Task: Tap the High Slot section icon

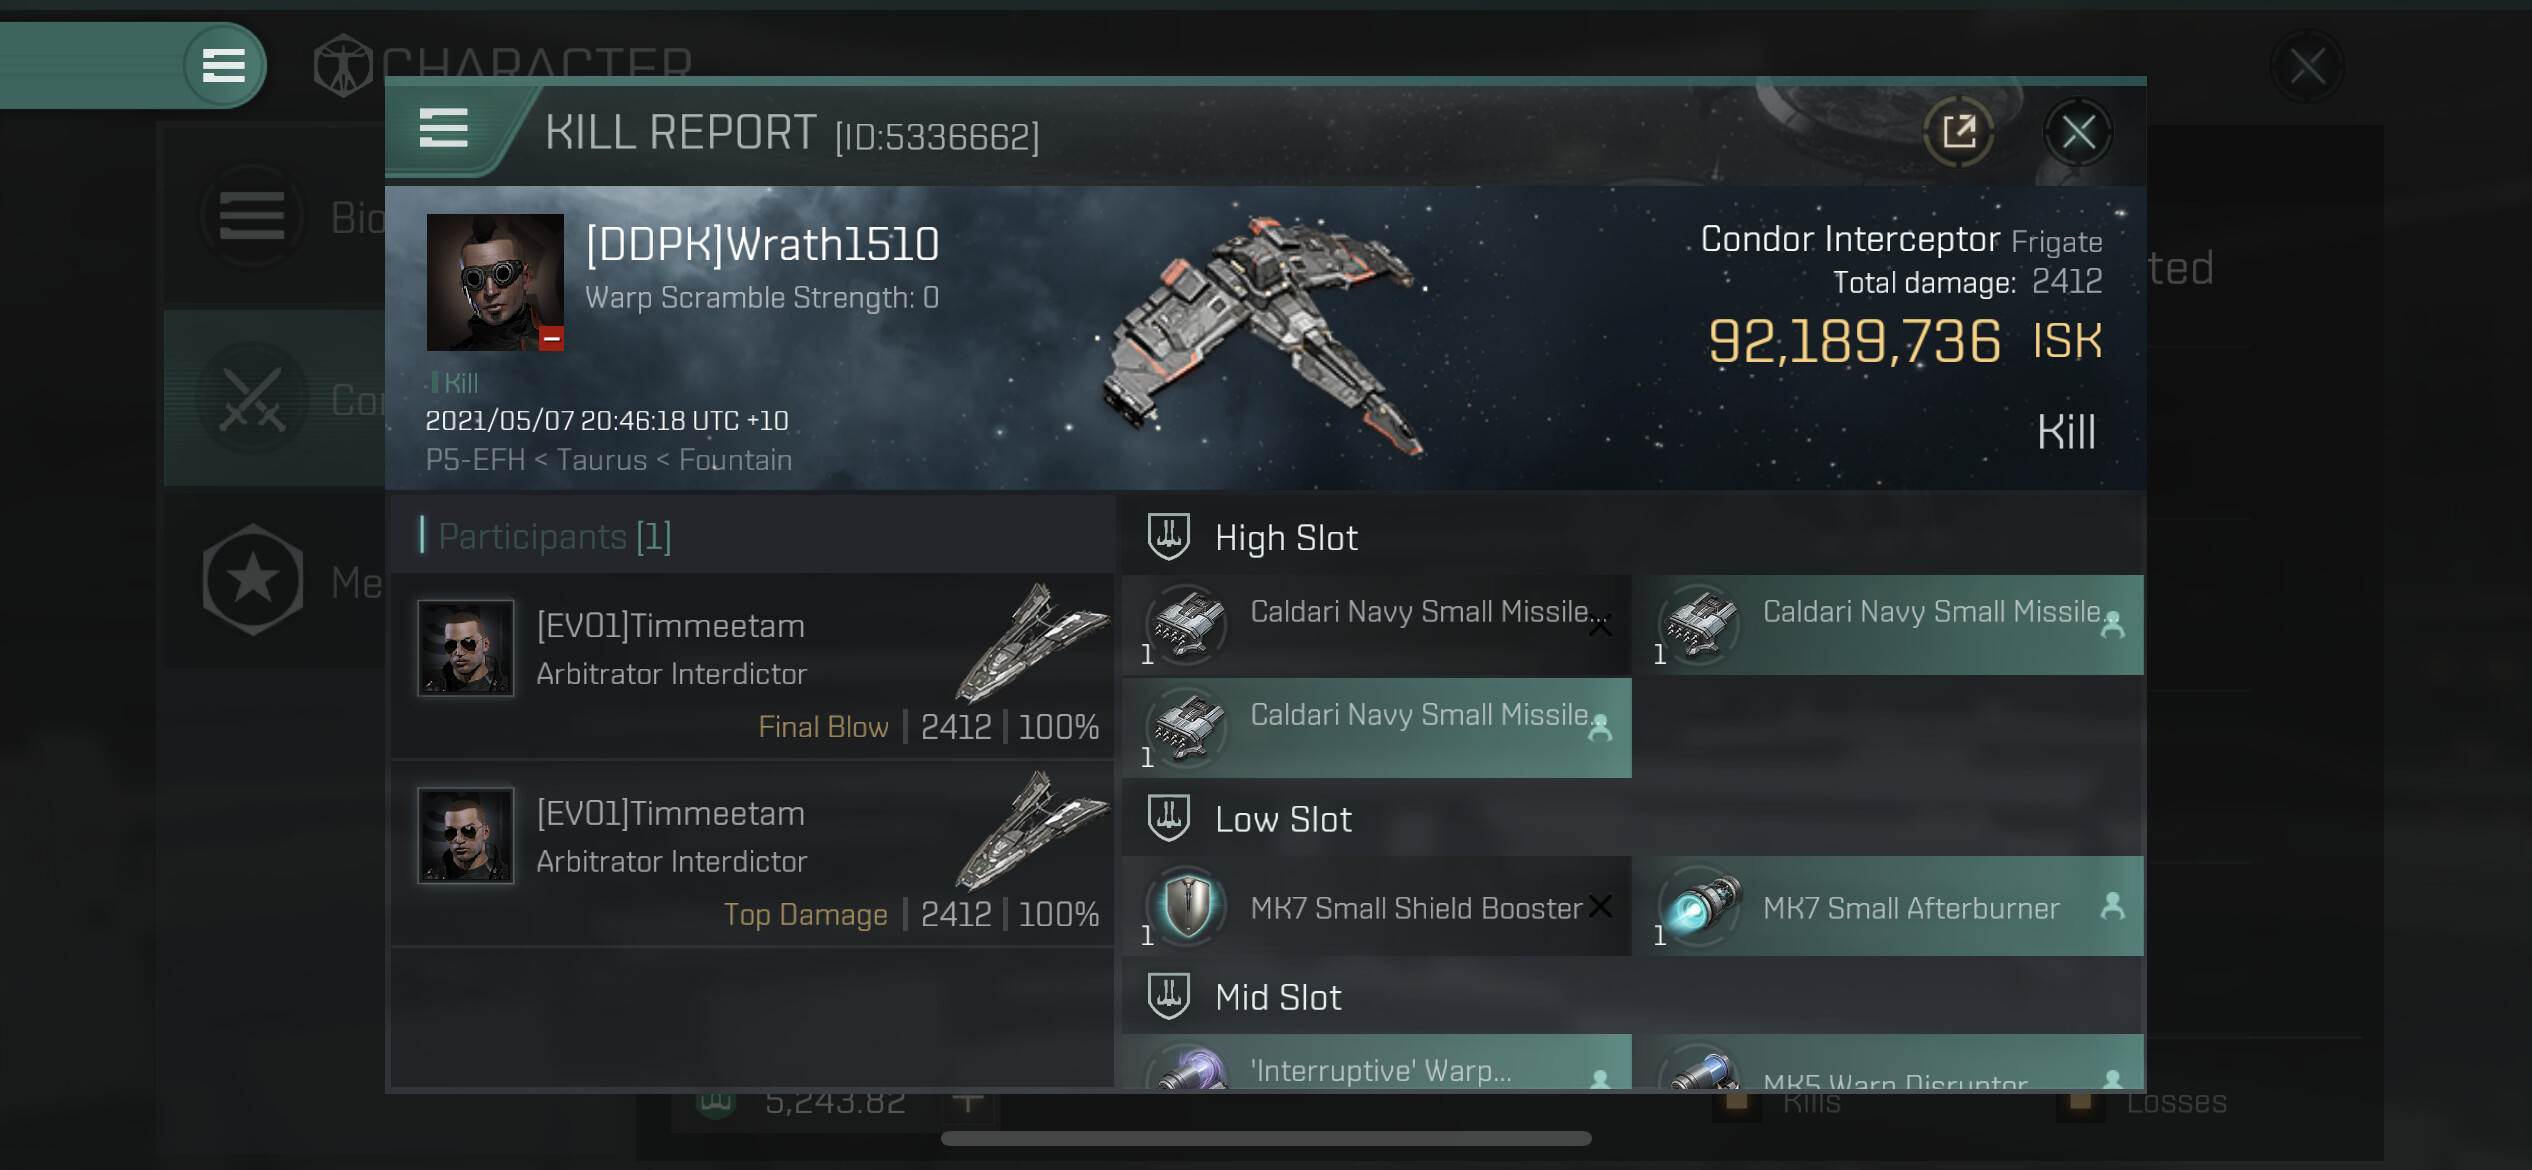Action: pyautogui.click(x=1168, y=537)
